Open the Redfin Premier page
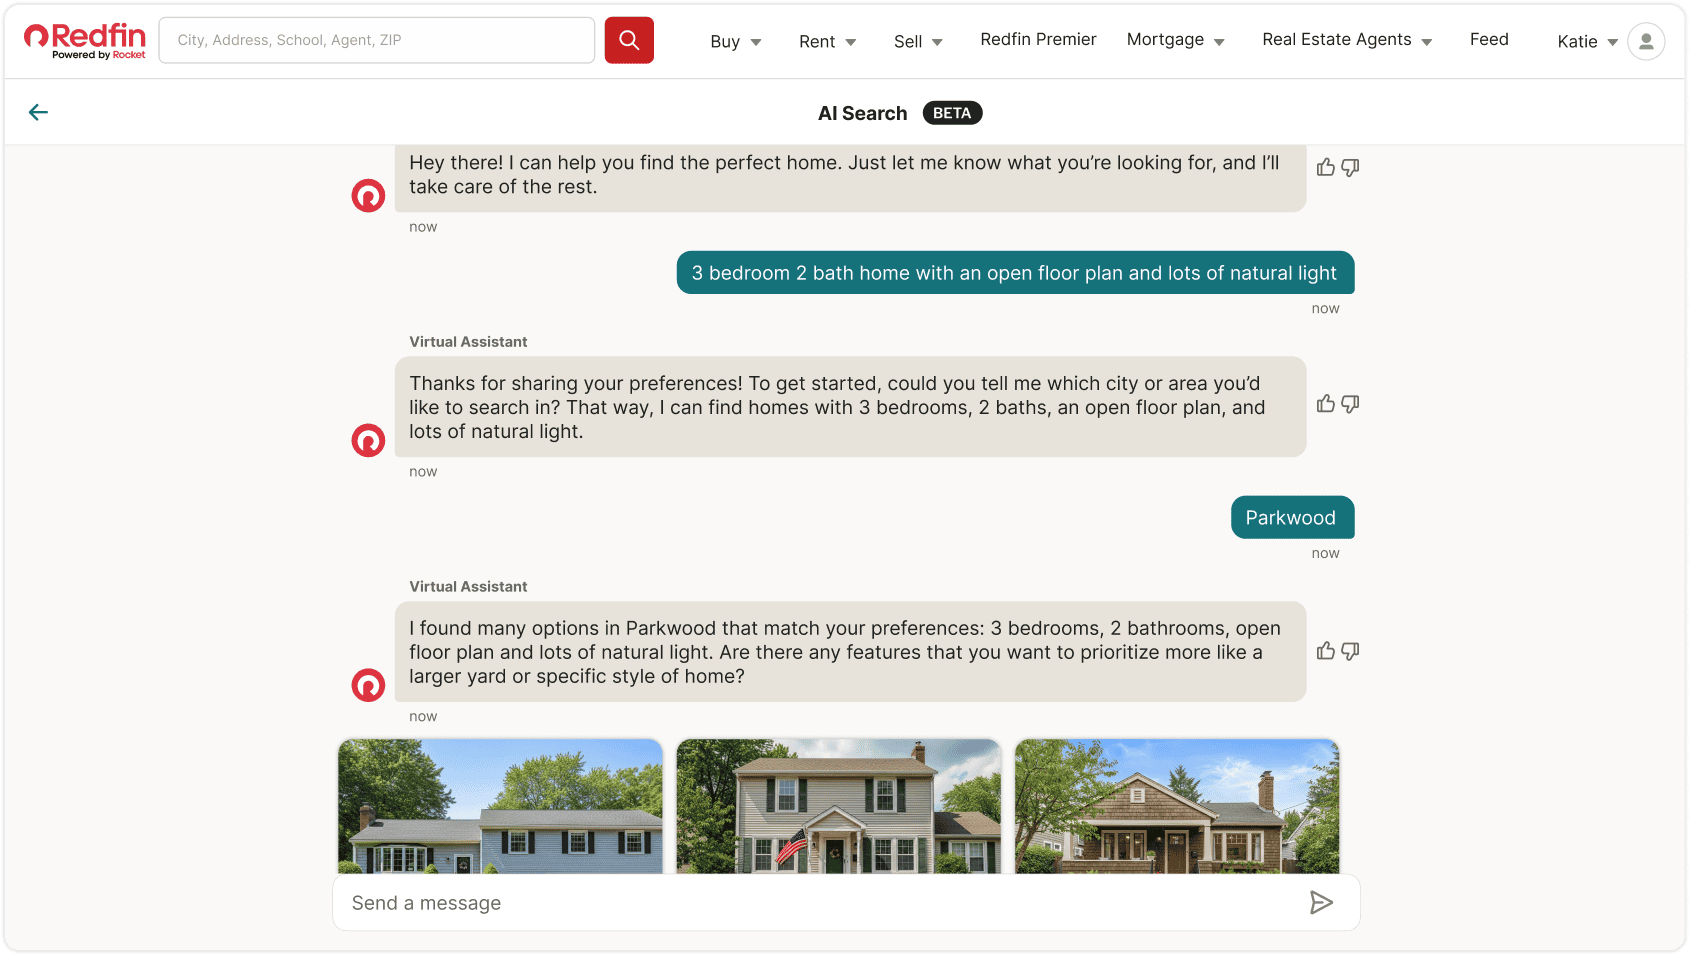This screenshot has width=1690, height=956. click(x=1038, y=39)
